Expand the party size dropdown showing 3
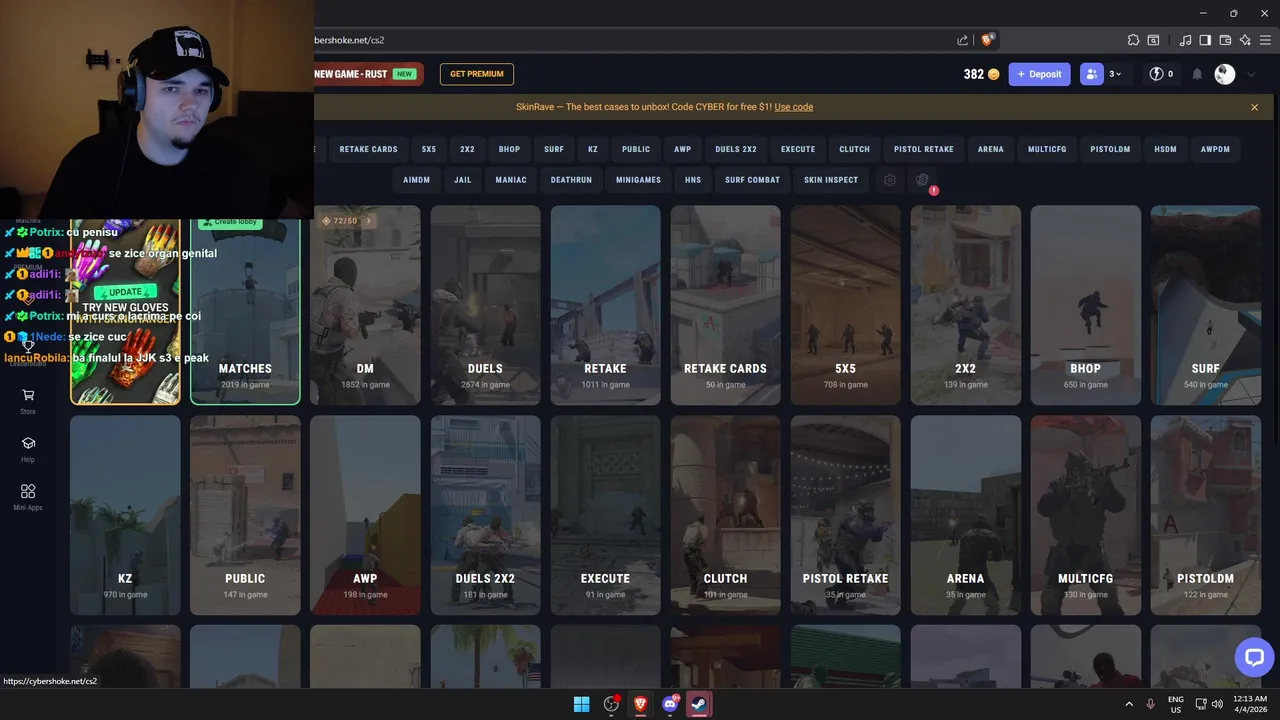Viewport: 1280px width, 720px height. [x=1114, y=74]
